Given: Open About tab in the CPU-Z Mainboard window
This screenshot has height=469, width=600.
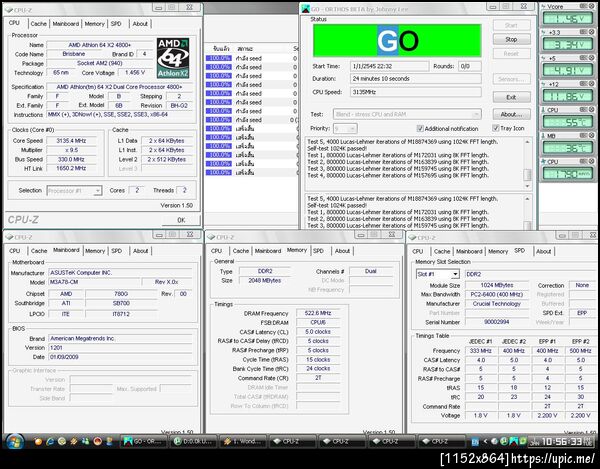Looking at the screenshot, I should tap(140, 251).
